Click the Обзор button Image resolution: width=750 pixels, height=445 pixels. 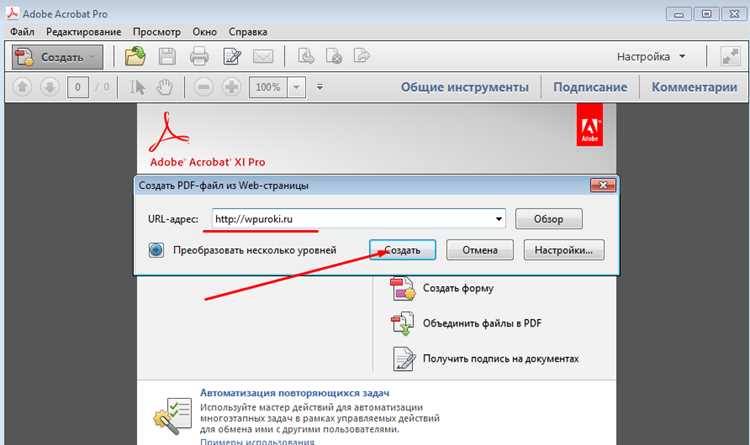[x=549, y=219]
